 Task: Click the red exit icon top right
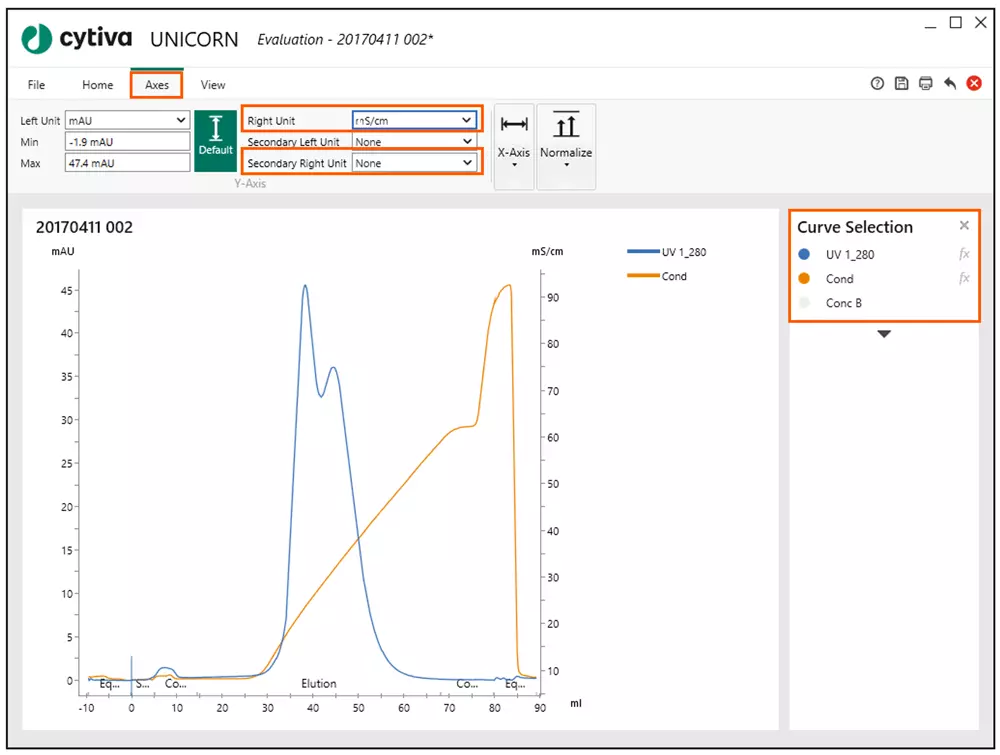point(975,84)
